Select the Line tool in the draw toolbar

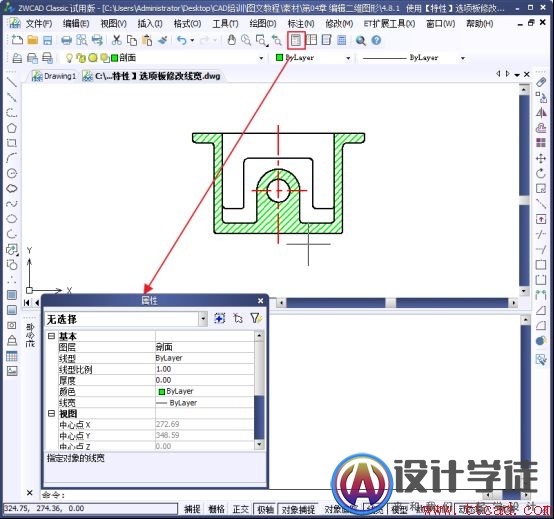[x=12, y=82]
